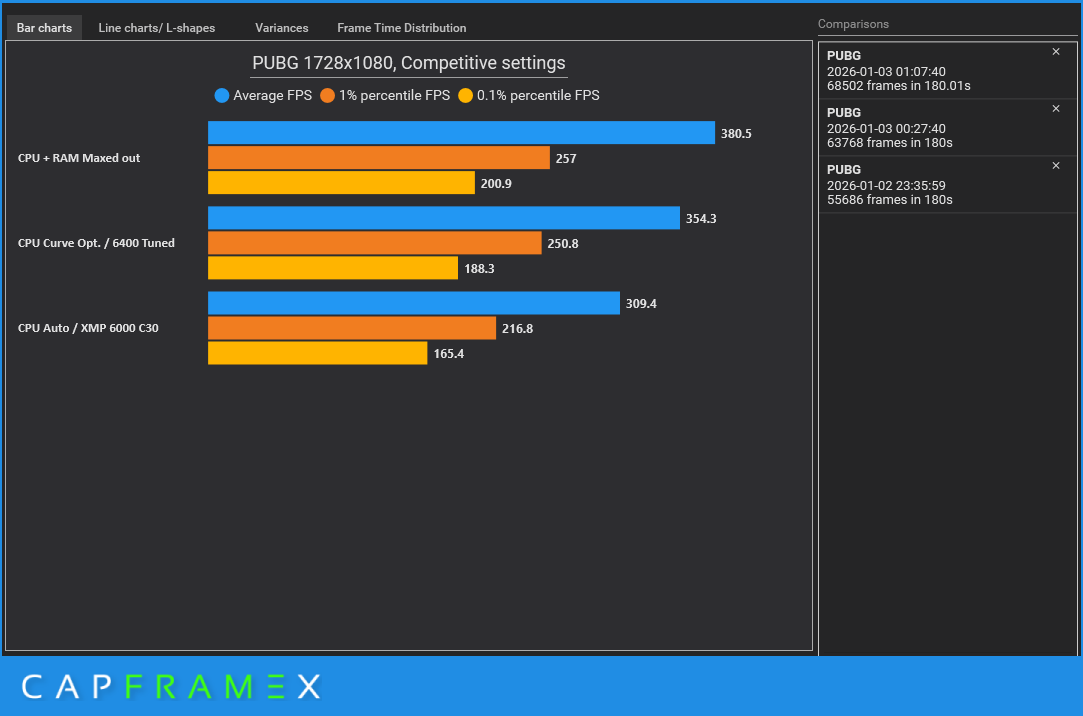1083x716 pixels.
Task: Click the 200.9 yellow percentile bar
Action: pos(341,182)
